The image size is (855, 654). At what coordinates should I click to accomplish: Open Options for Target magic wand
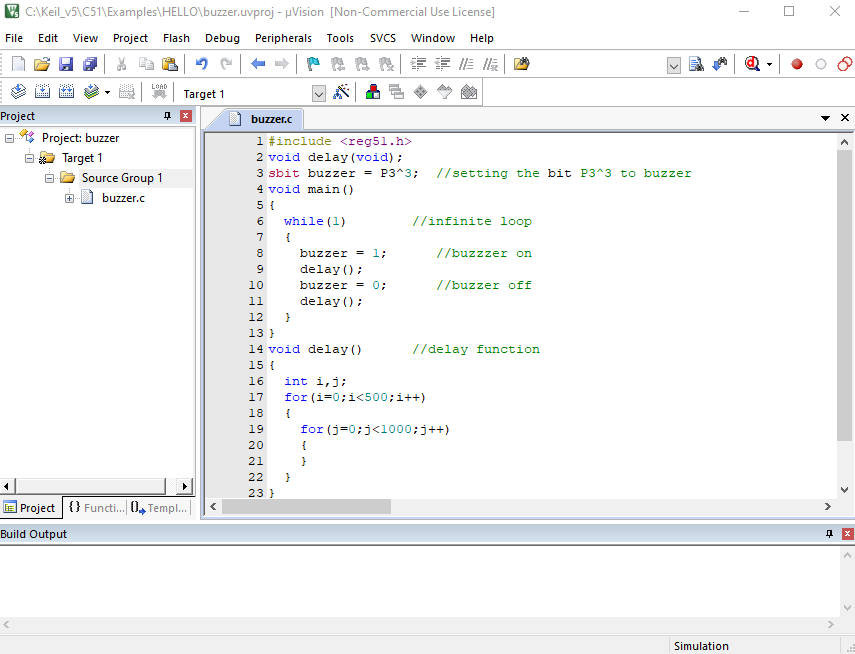[341, 92]
